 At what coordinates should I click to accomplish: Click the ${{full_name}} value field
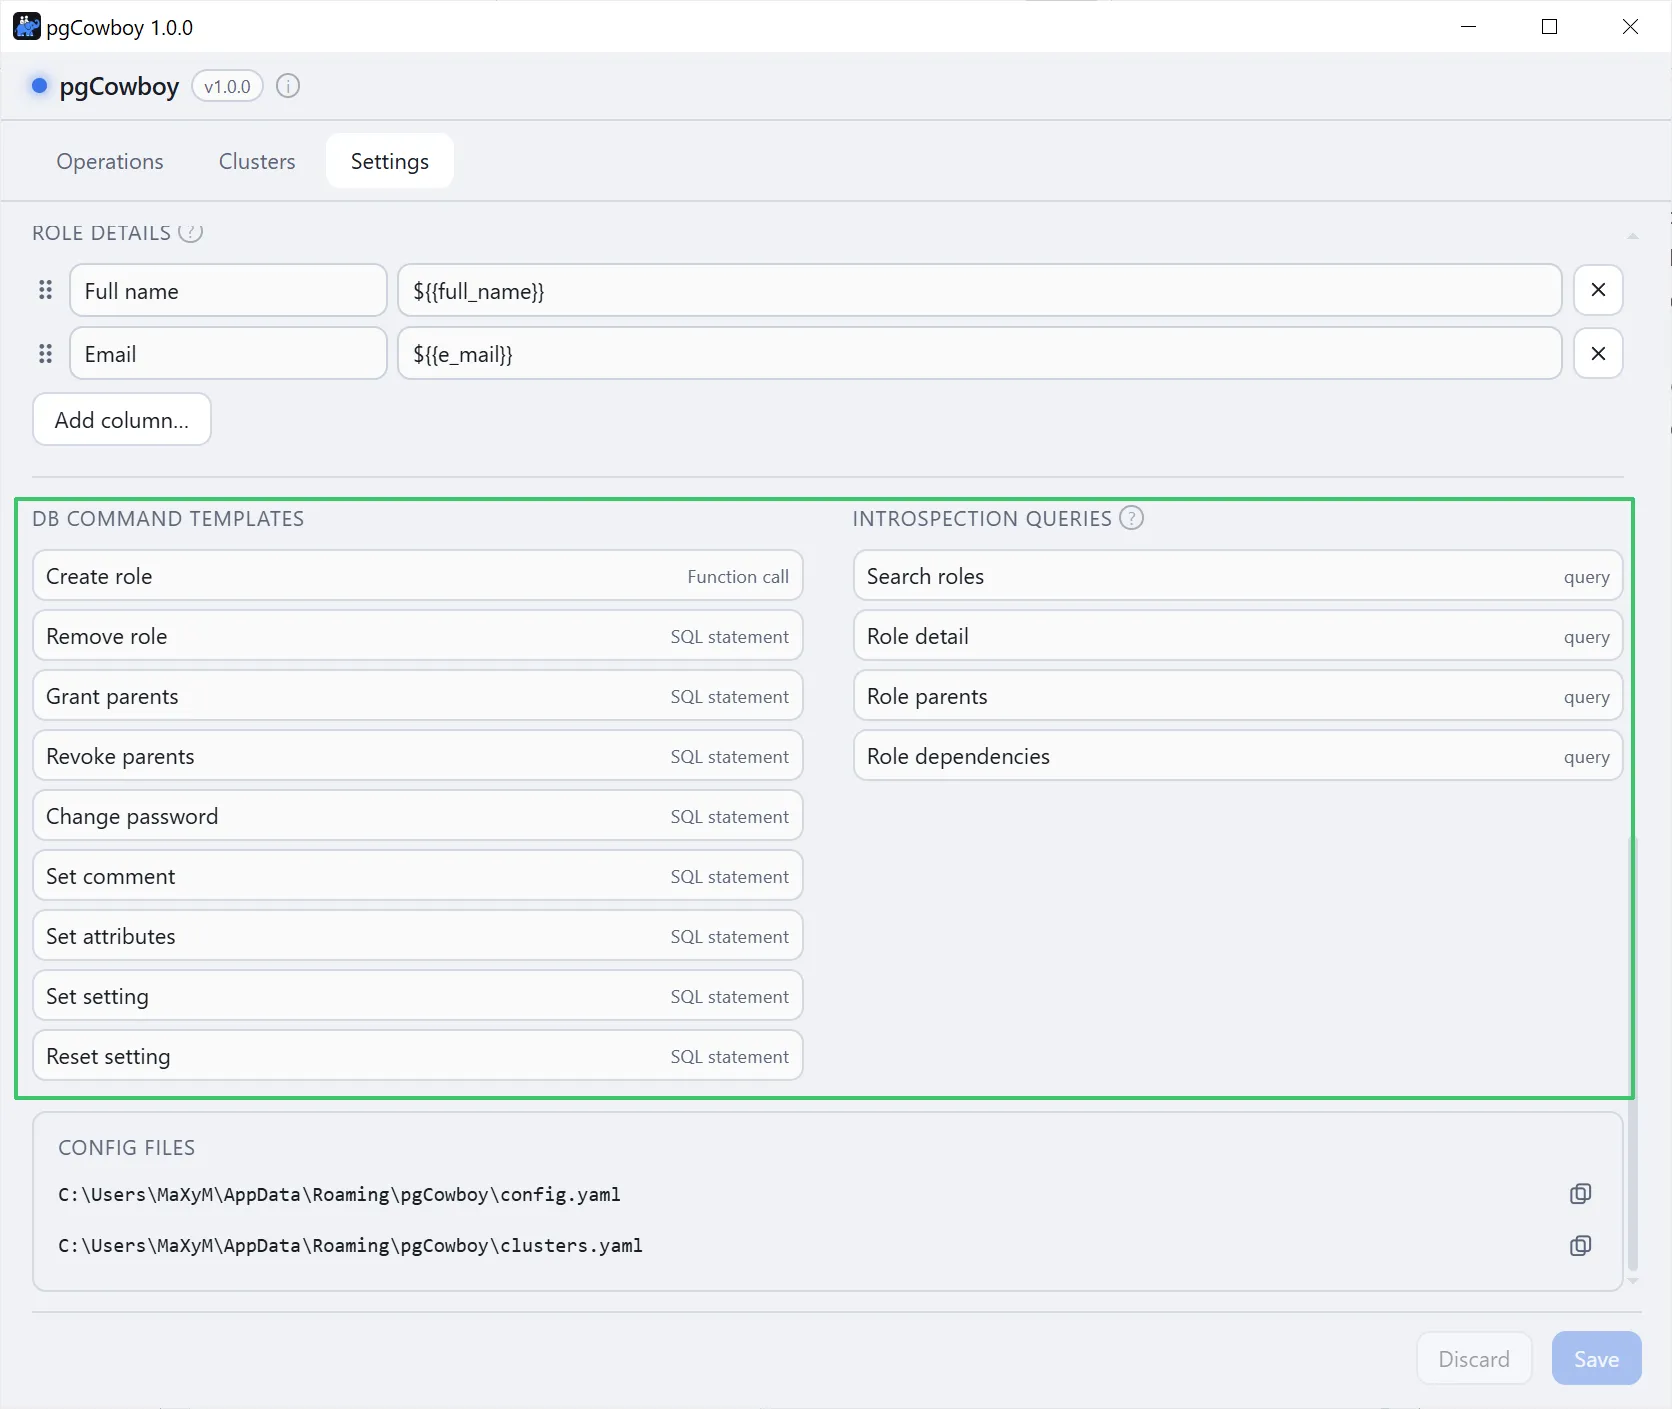[x=979, y=290]
